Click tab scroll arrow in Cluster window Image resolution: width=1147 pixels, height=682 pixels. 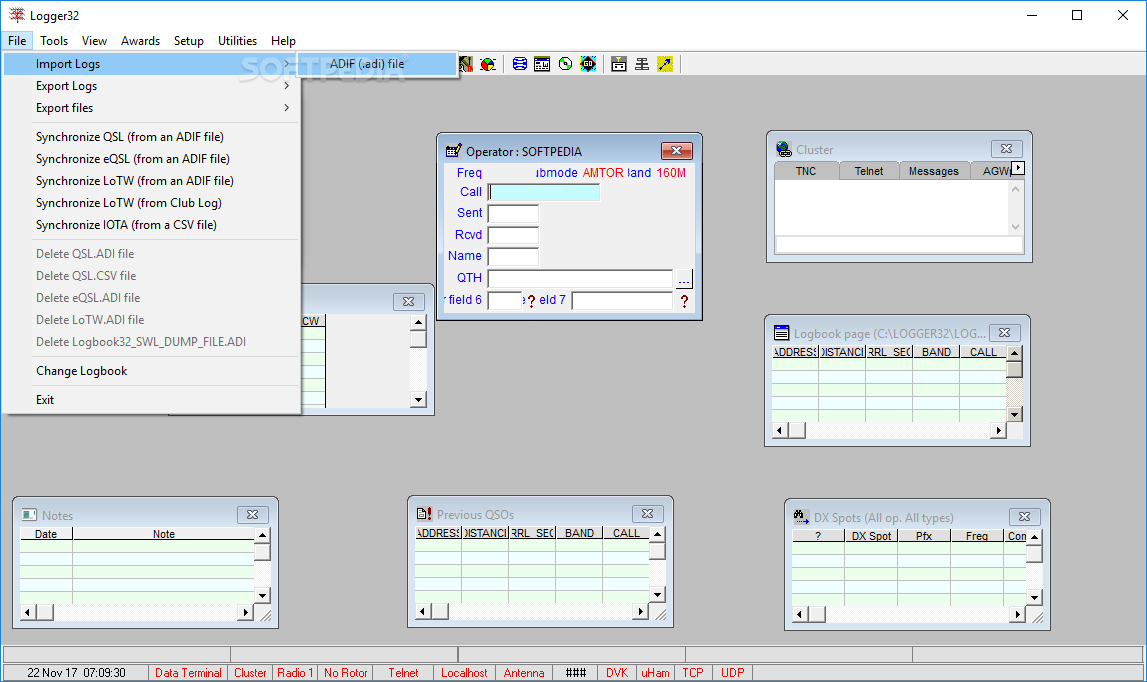click(1018, 168)
